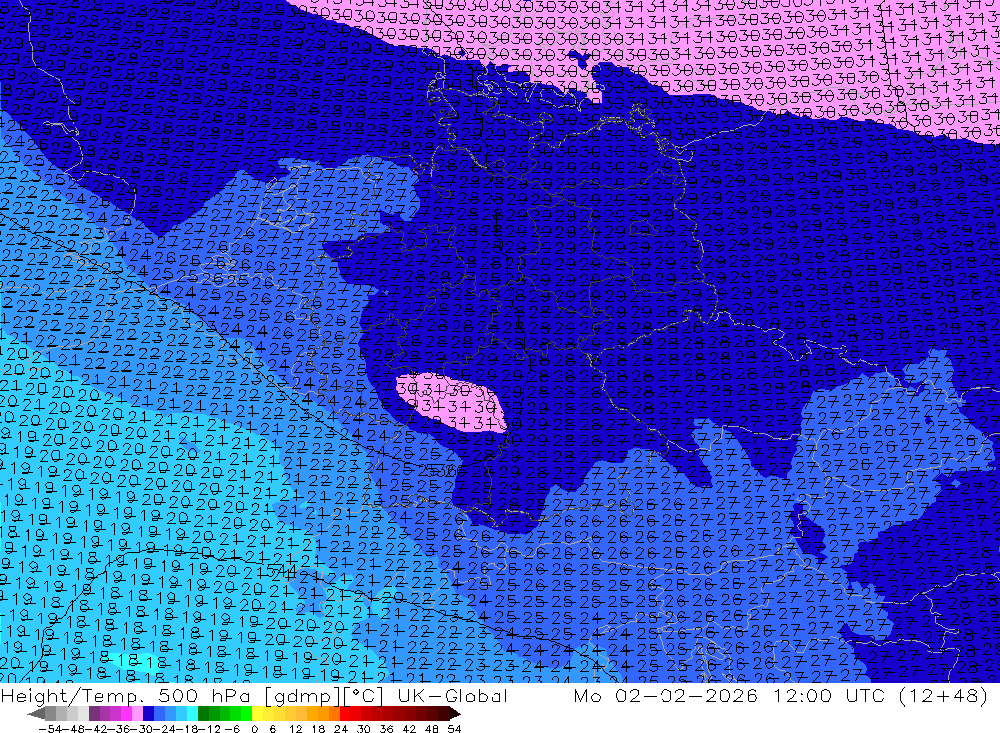1000x733 pixels.
Task: Click the '500' pressure level value
Action: (x=180, y=695)
